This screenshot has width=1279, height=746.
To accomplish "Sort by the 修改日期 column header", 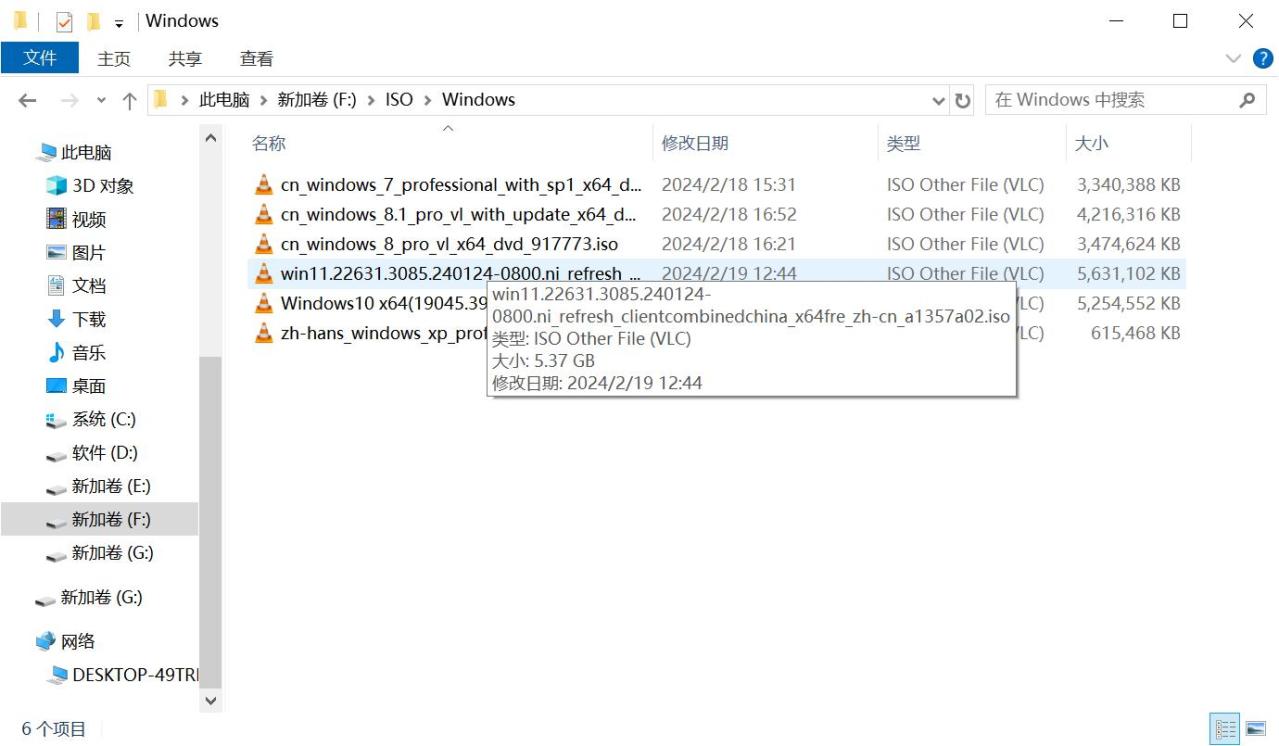I will coord(695,143).
